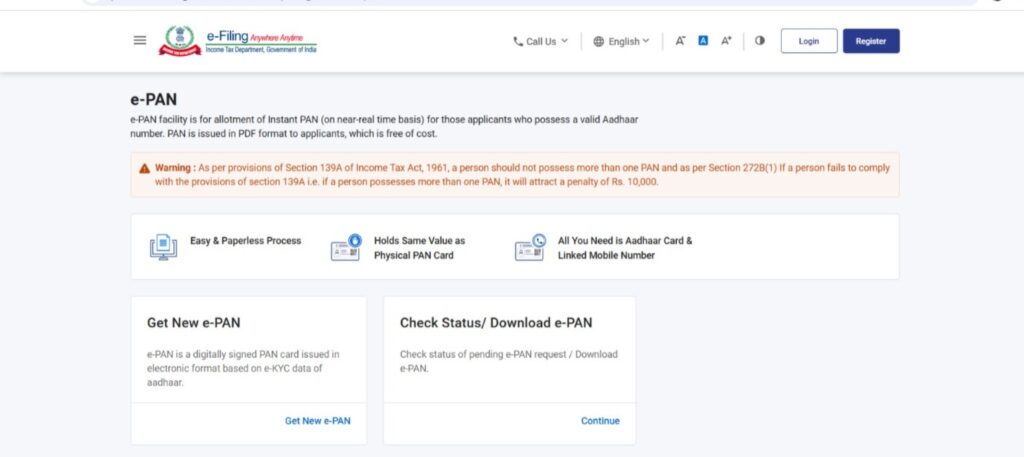Expand the Call Us dropdown

pos(545,41)
